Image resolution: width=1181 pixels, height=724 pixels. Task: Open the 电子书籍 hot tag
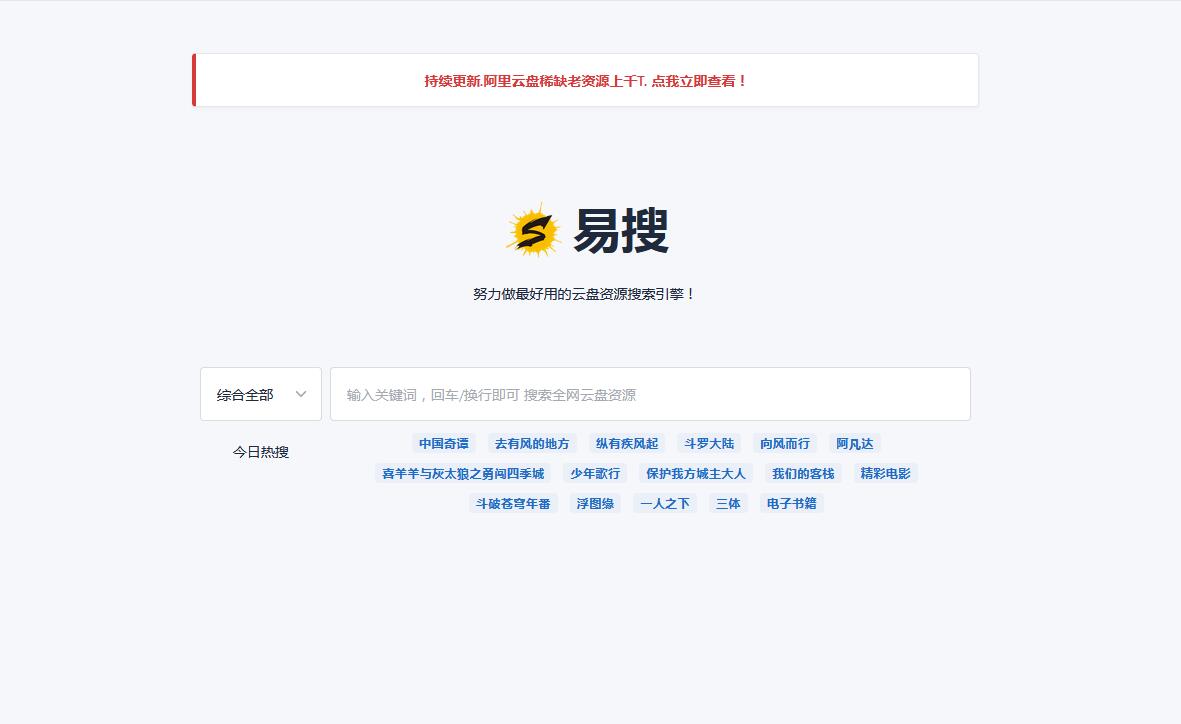pos(792,503)
